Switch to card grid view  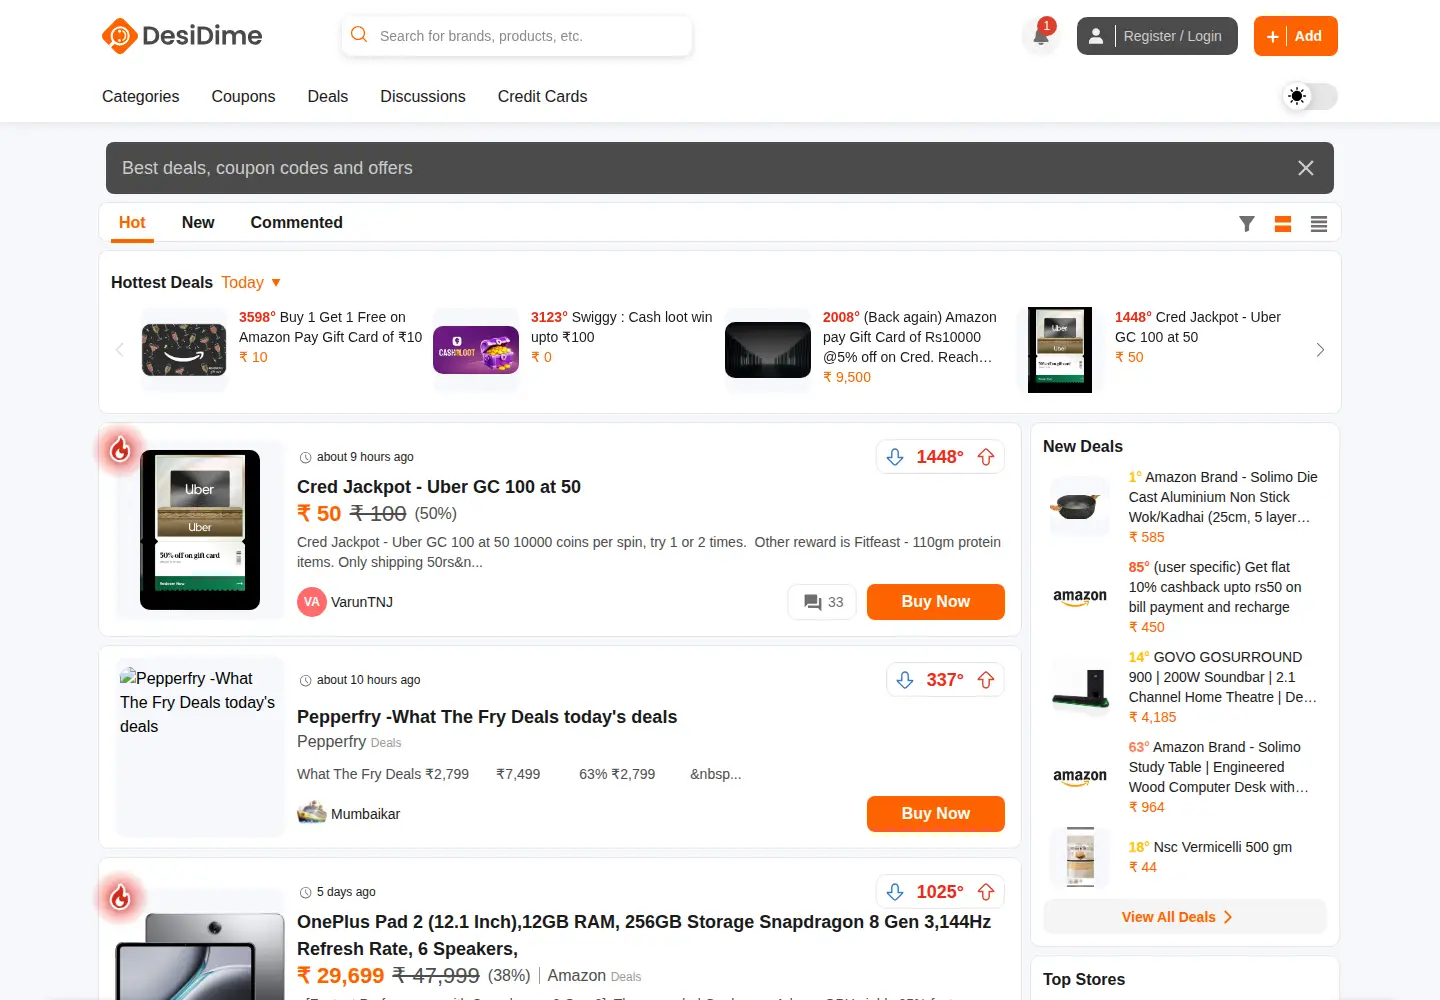(1283, 224)
